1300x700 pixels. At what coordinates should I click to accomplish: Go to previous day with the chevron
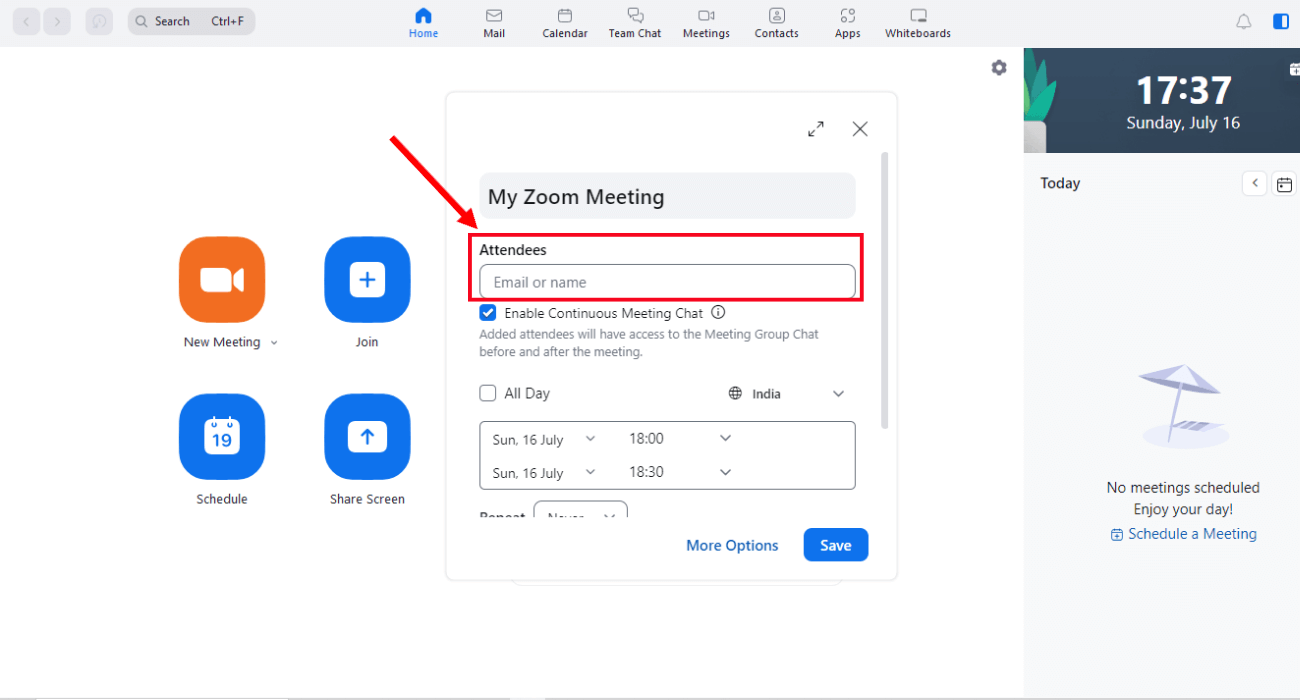tap(1255, 184)
